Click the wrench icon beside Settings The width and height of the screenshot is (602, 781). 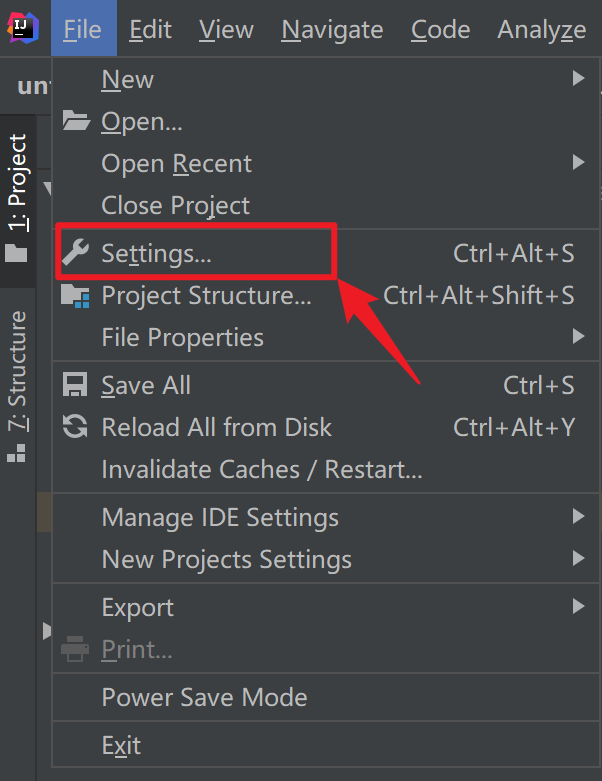[76, 252]
